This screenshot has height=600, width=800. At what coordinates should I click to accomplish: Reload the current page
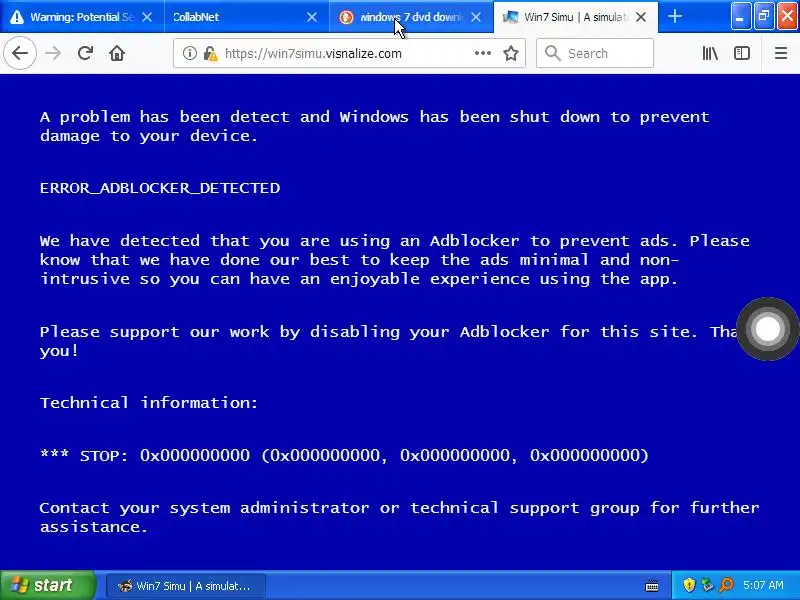85,53
